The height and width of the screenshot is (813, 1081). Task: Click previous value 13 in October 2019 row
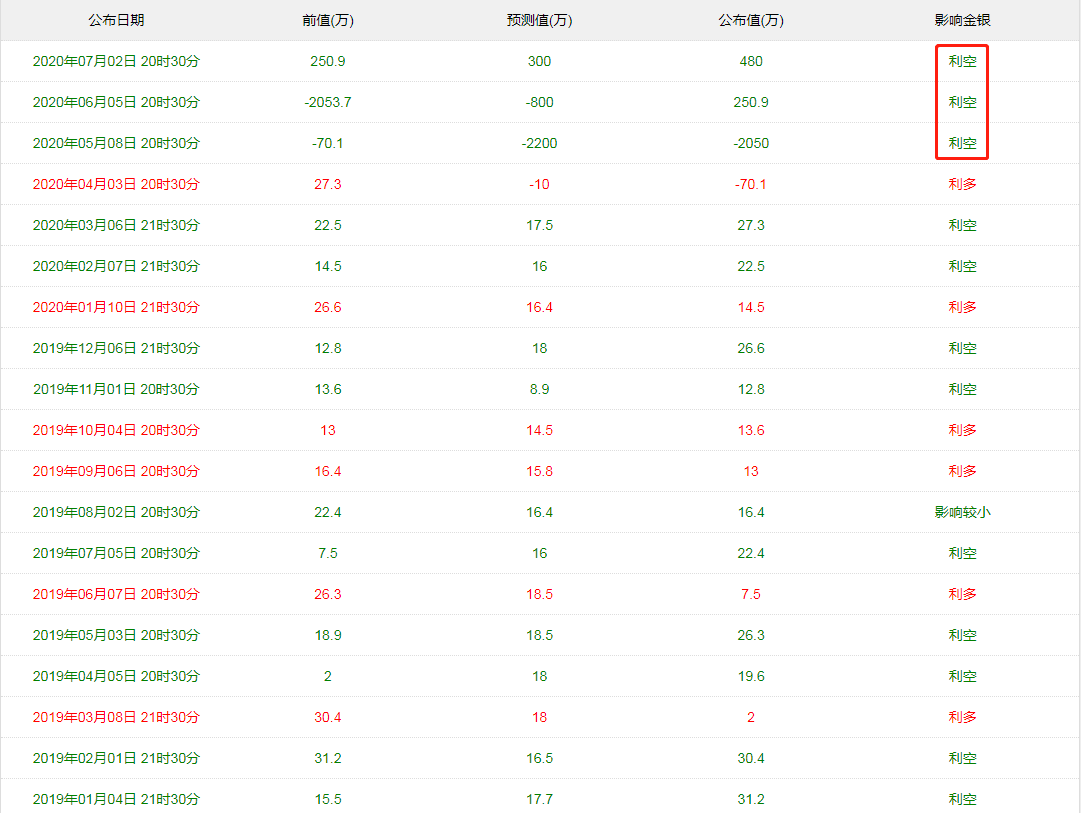[327, 430]
